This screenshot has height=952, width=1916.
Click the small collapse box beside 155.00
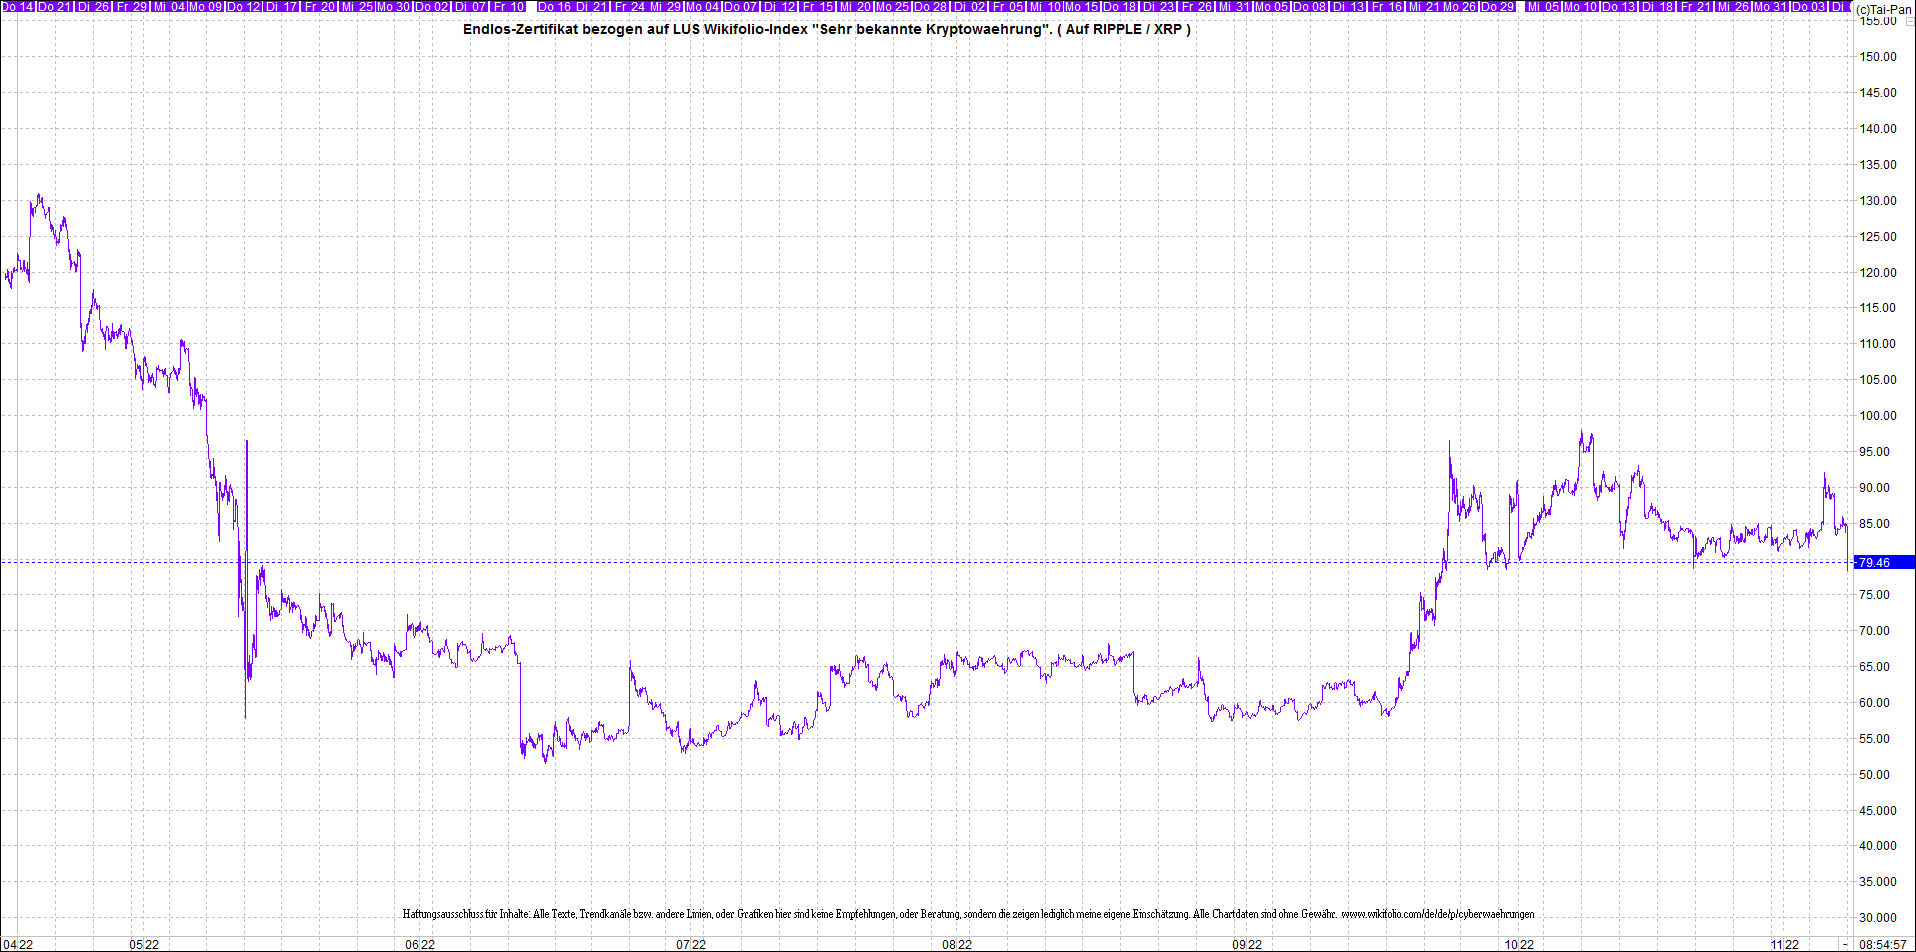[x=1908, y=21]
